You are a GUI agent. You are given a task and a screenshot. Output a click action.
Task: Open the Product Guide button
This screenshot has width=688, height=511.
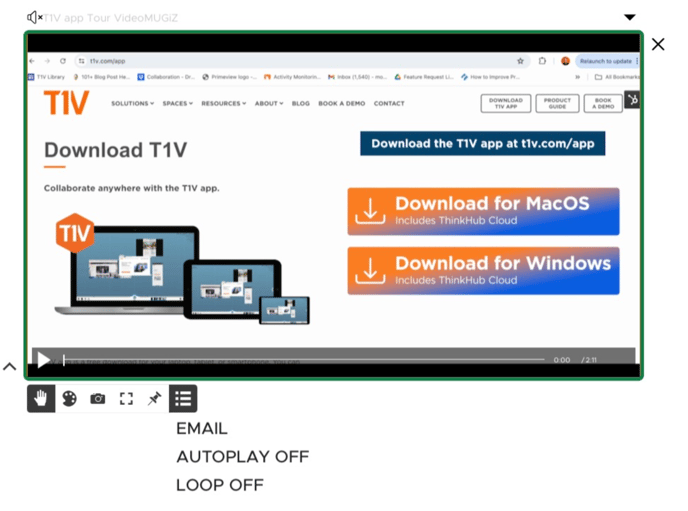click(x=557, y=104)
